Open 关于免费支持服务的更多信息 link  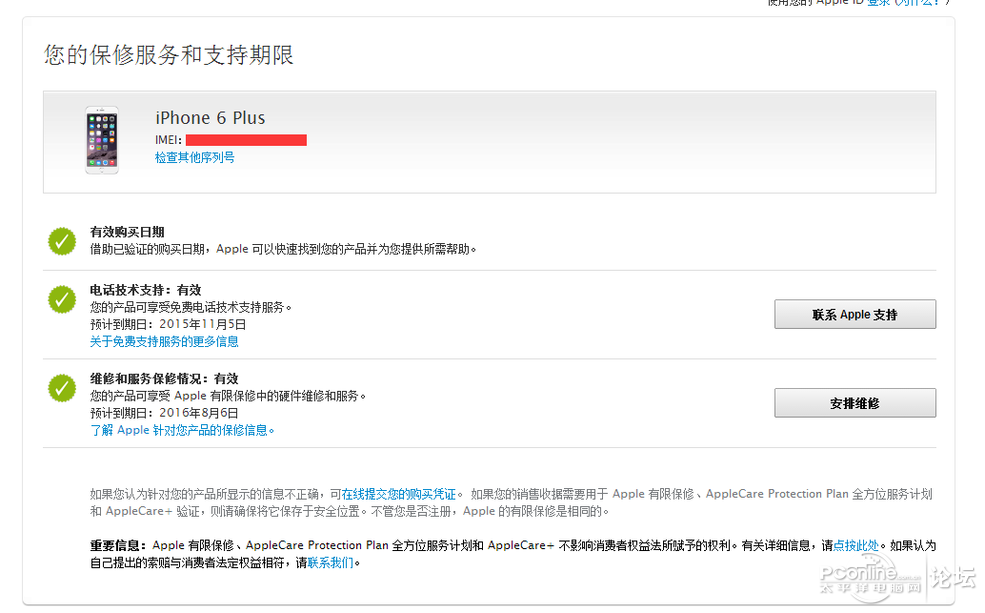click(x=164, y=342)
